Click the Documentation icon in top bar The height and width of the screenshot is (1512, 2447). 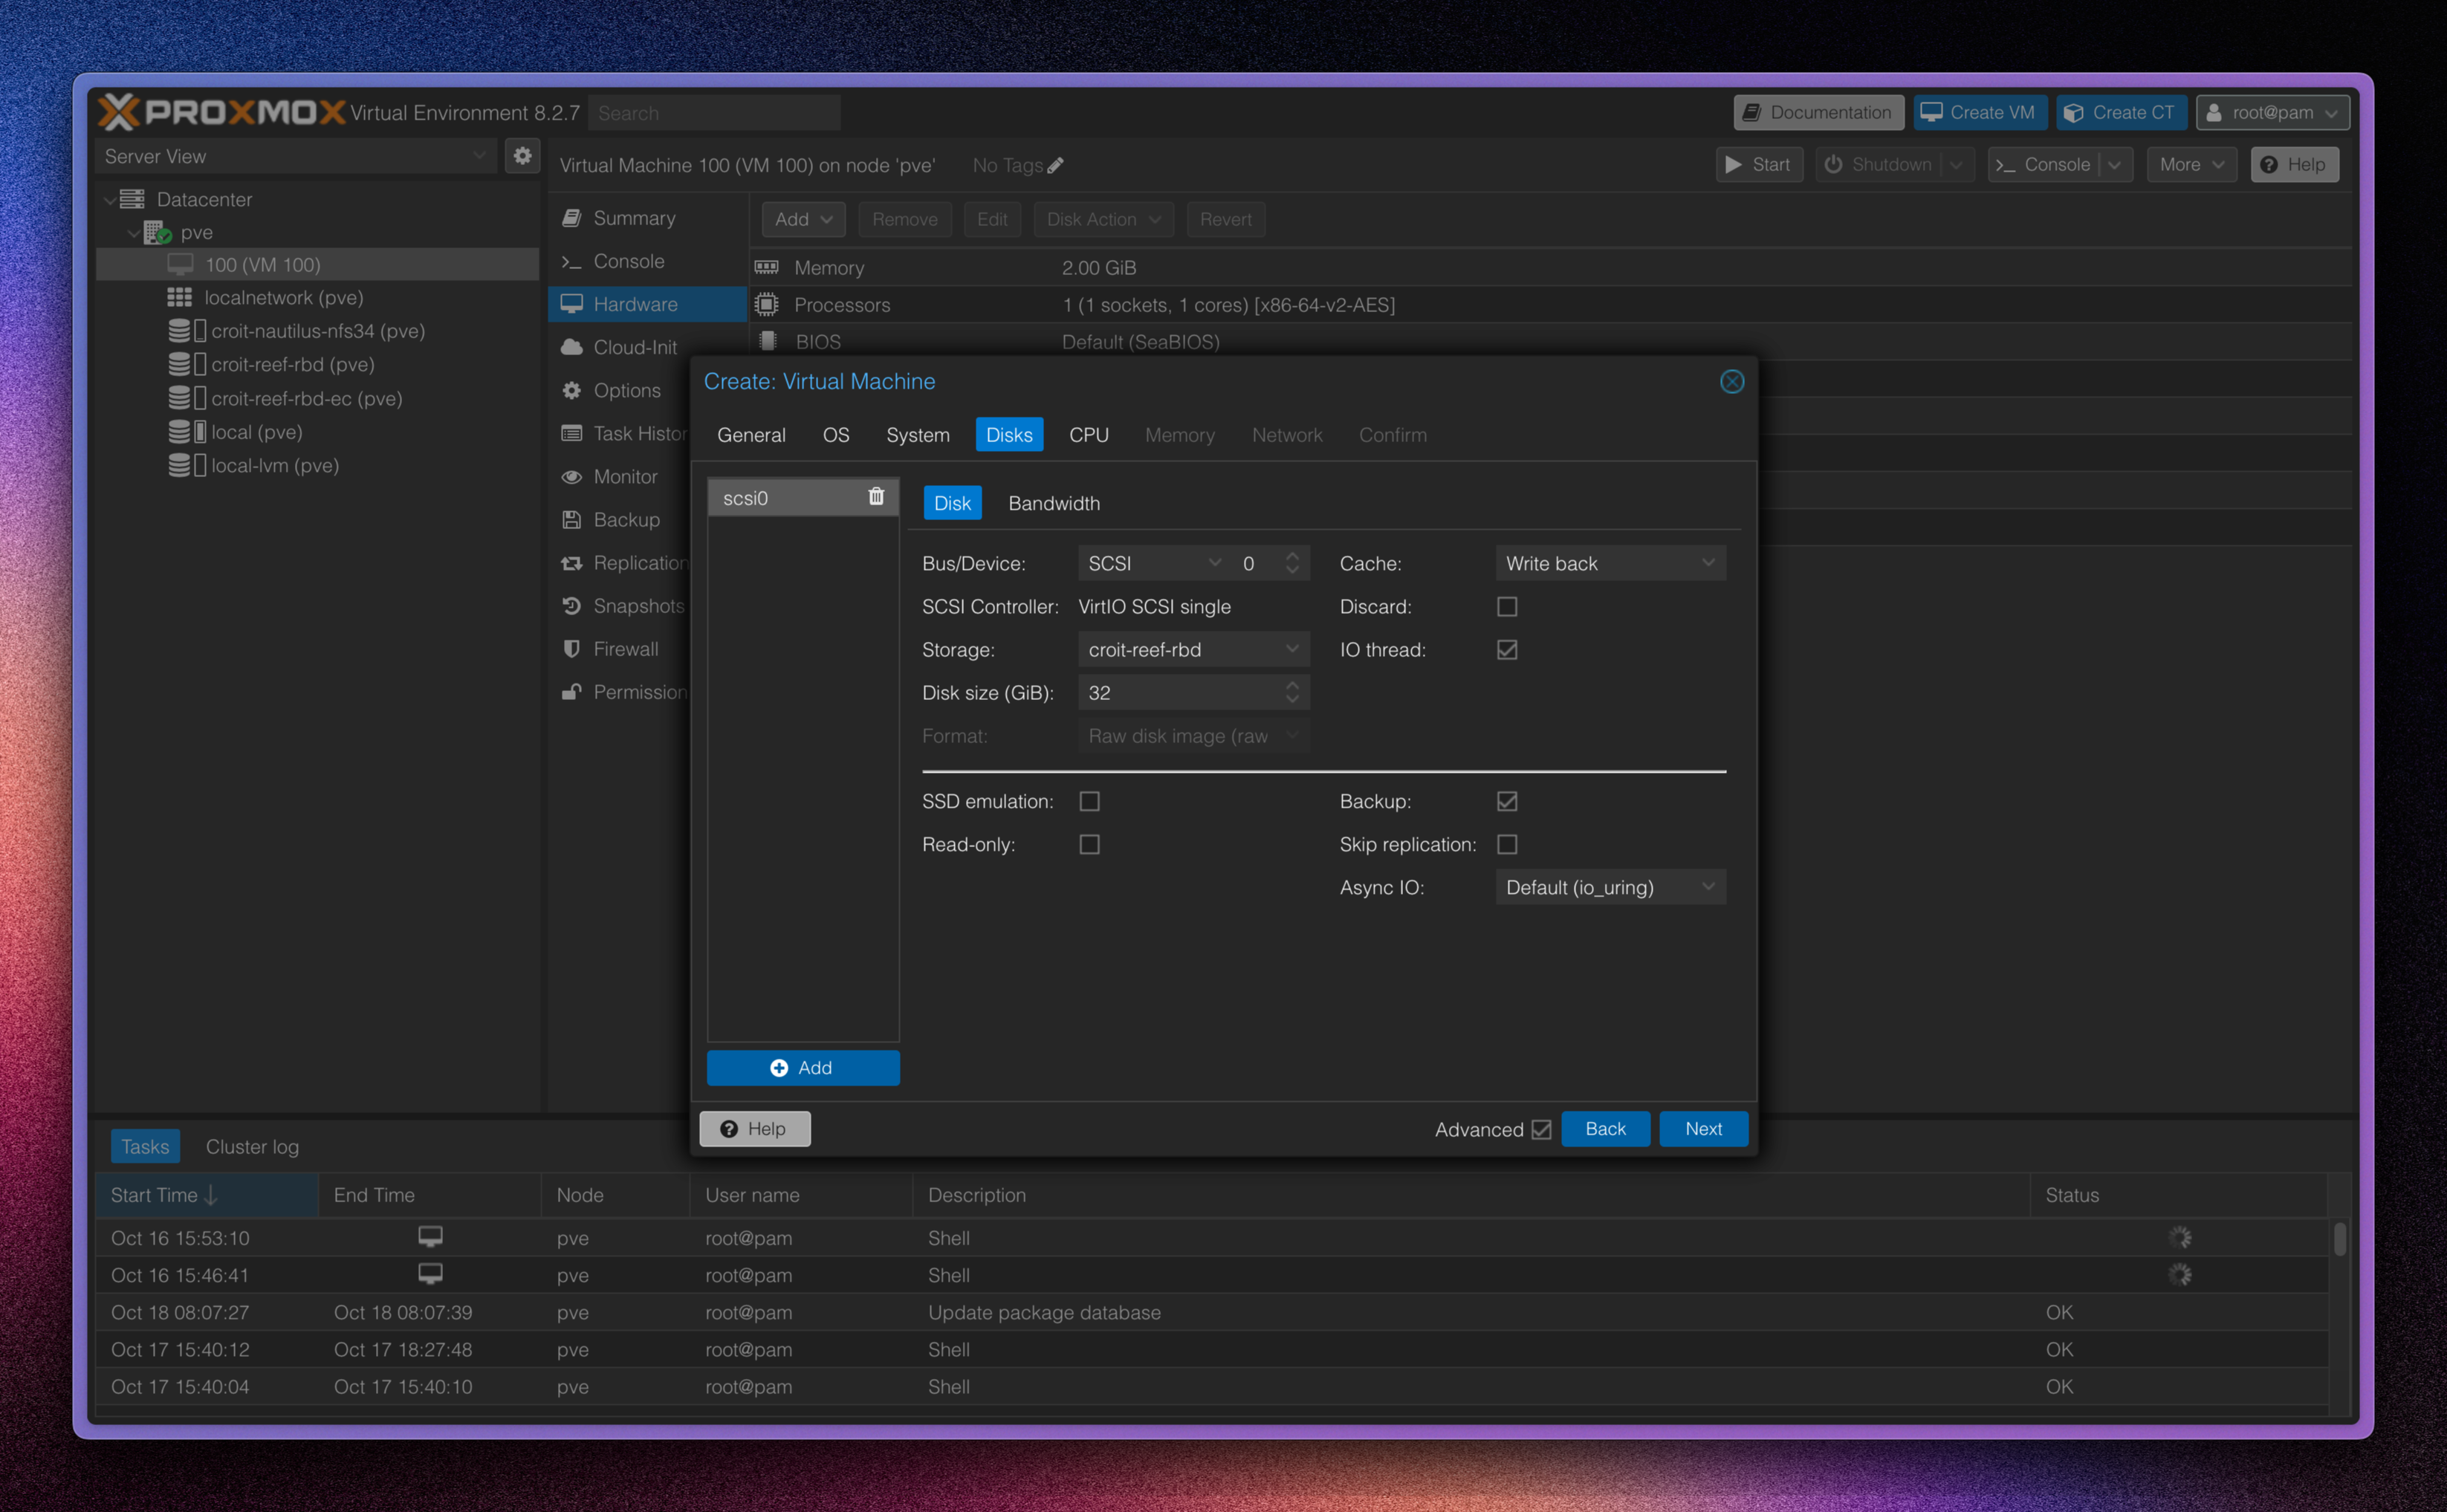click(x=1752, y=112)
